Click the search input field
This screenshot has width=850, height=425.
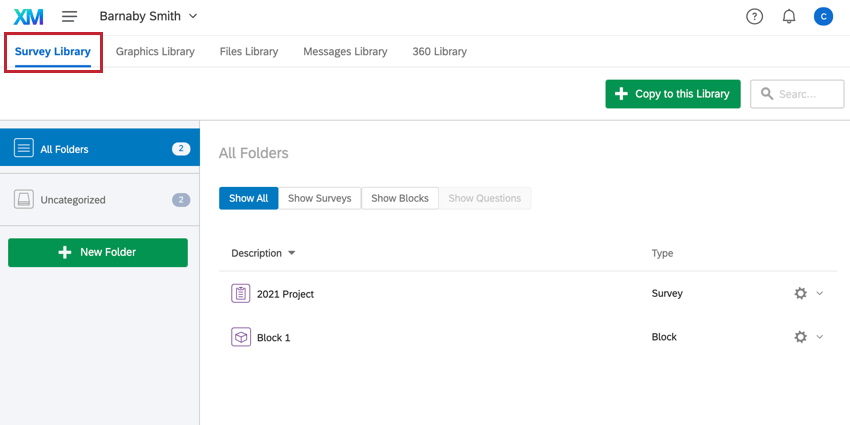[797, 94]
